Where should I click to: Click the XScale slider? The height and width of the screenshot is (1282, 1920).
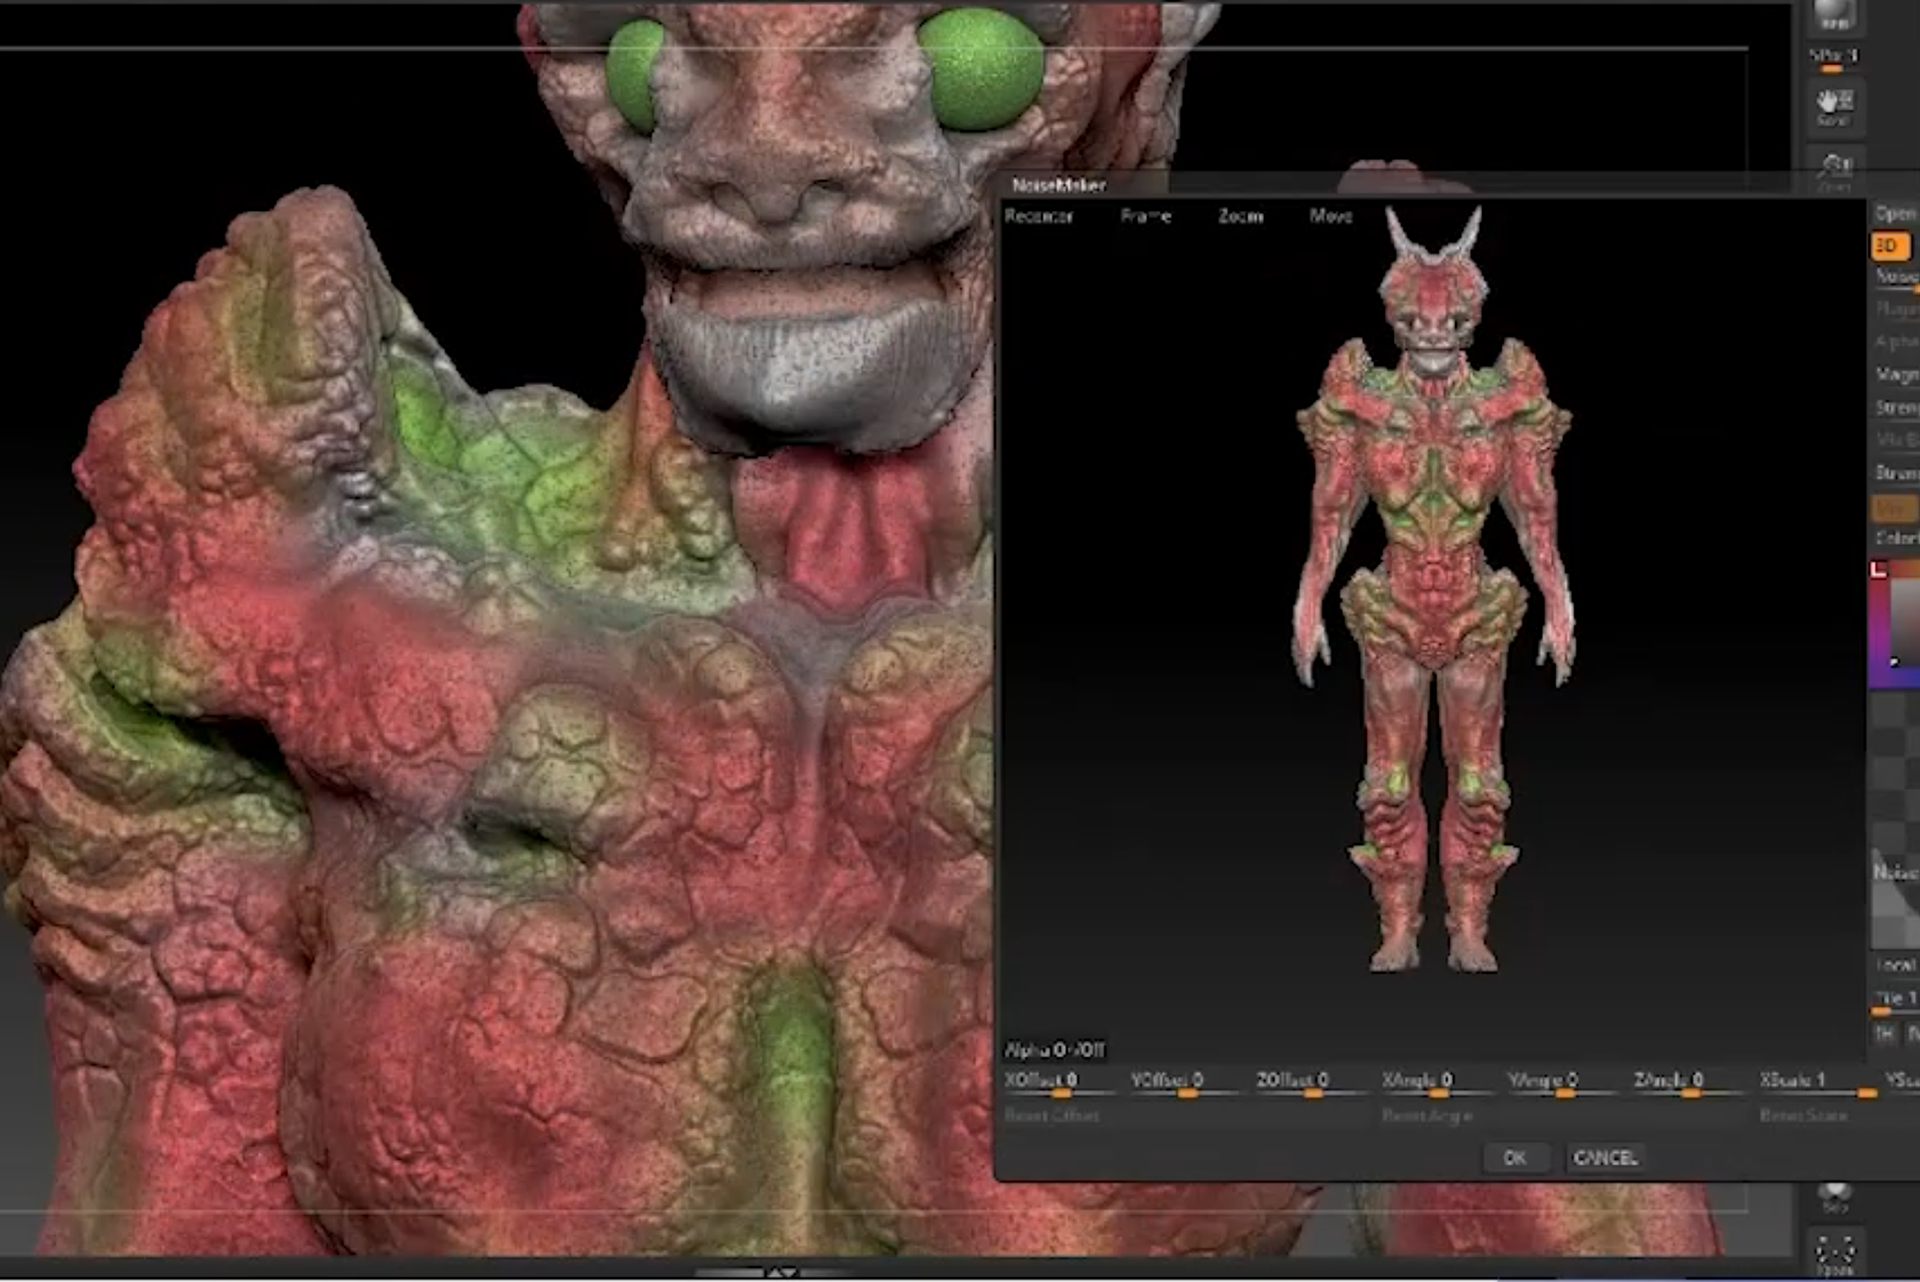pyautogui.click(x=1816, y=1083)
